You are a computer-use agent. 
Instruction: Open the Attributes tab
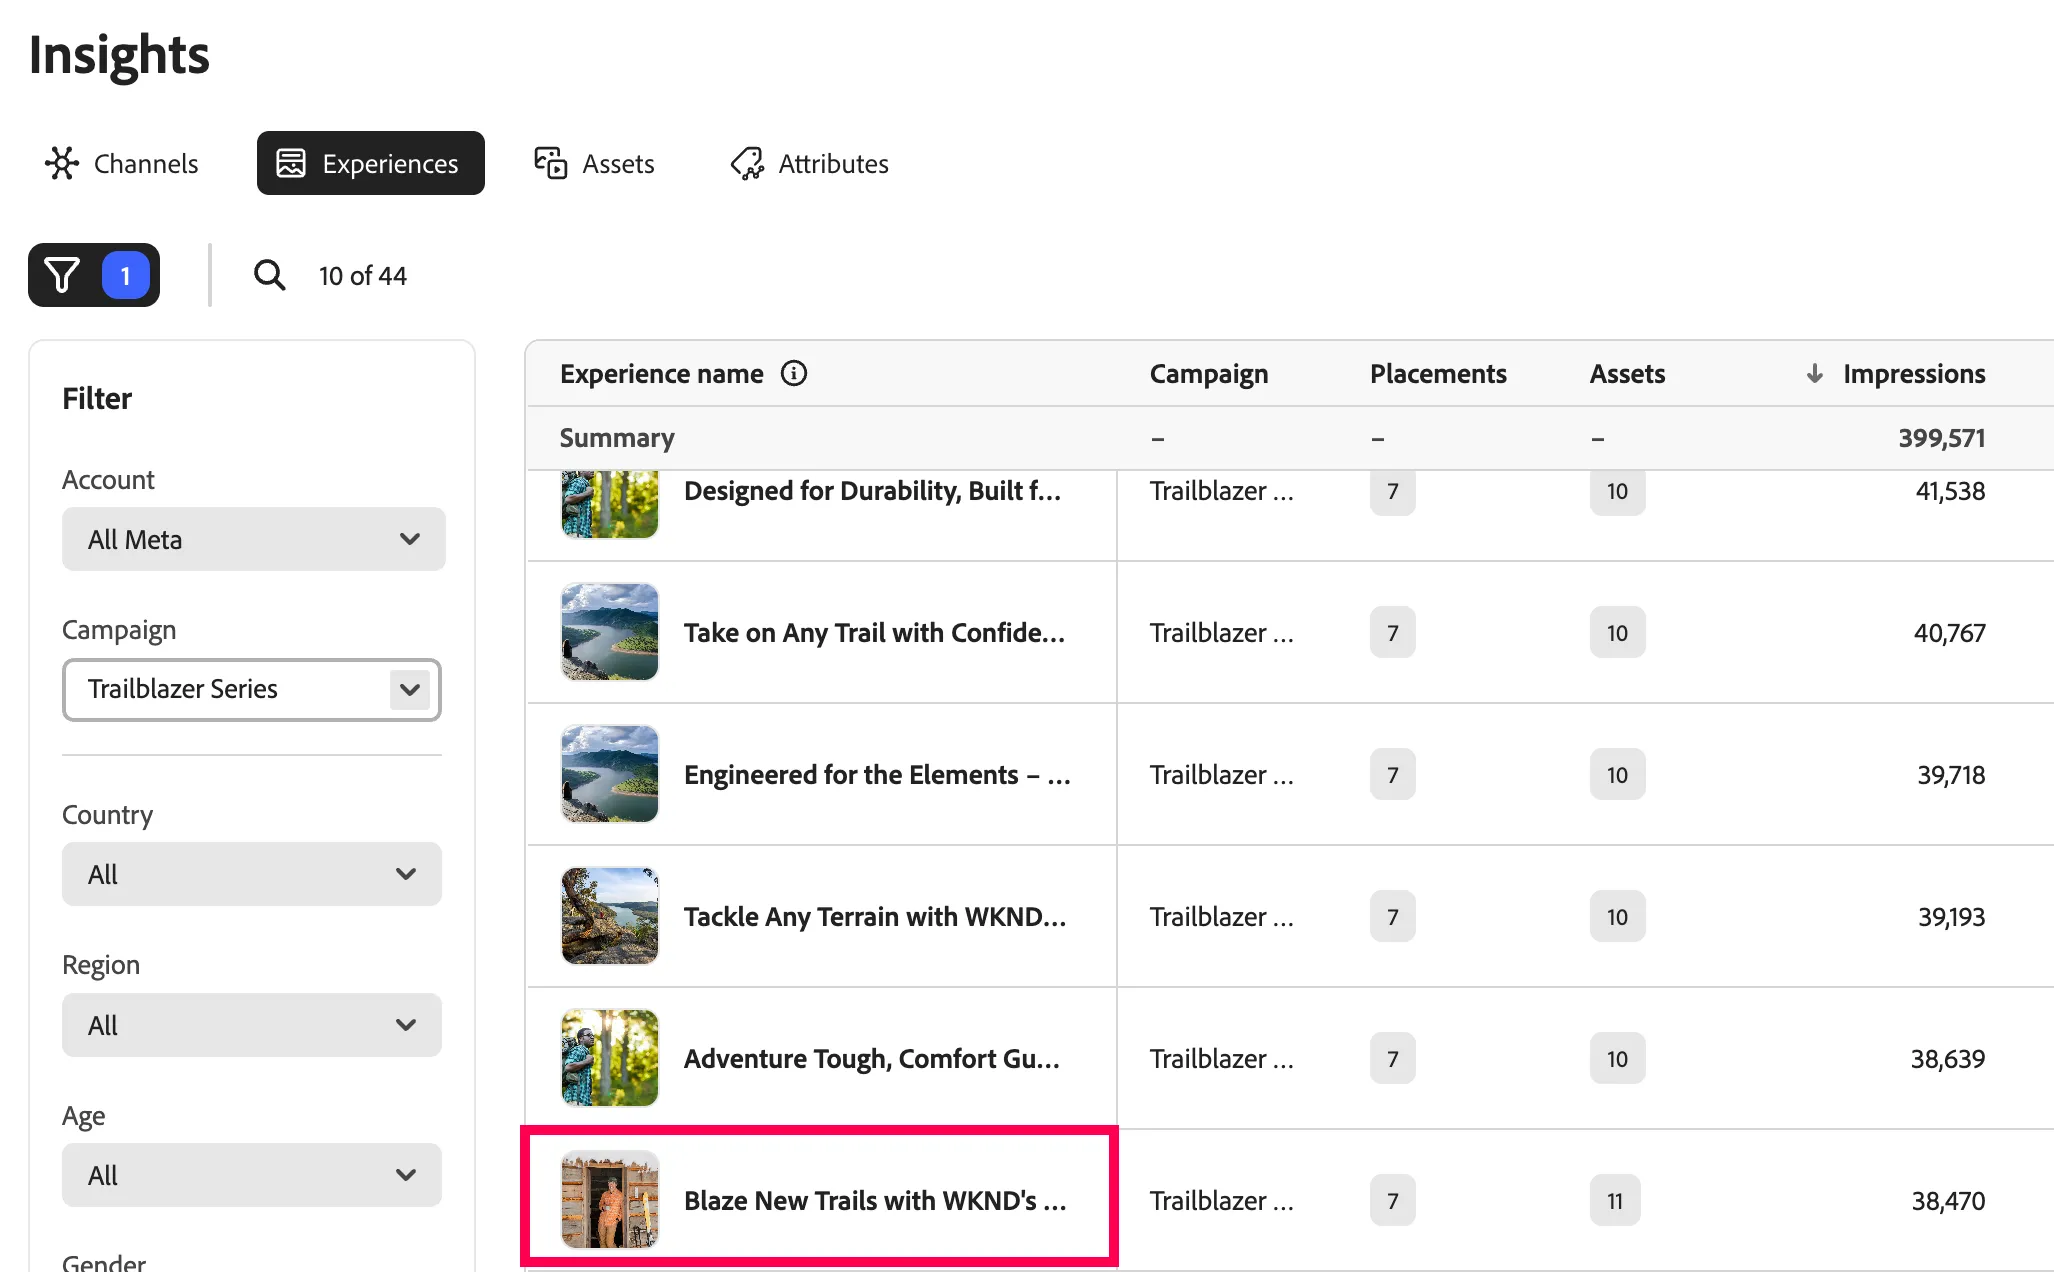click(810, 163)
